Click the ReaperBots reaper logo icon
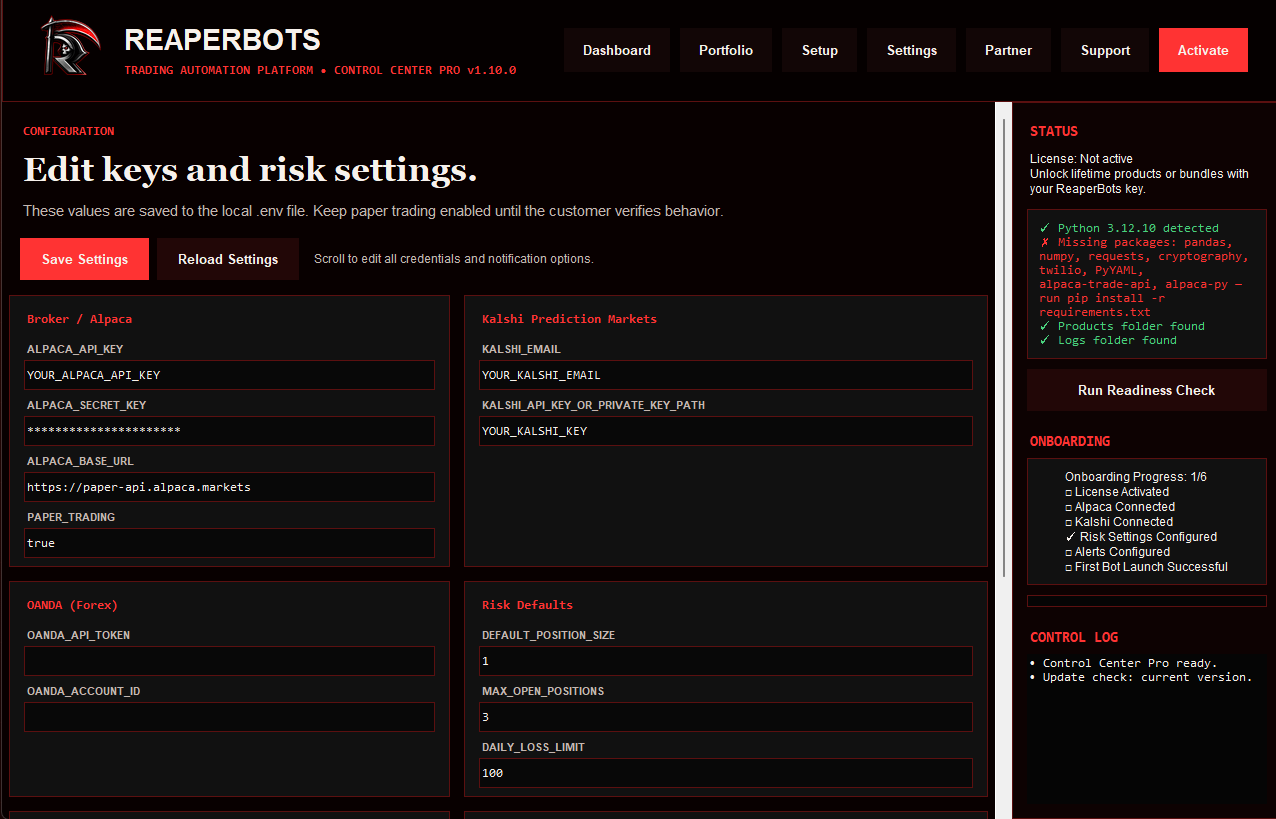Viewport: 1276px width, 819px height. tap(70, 47)
